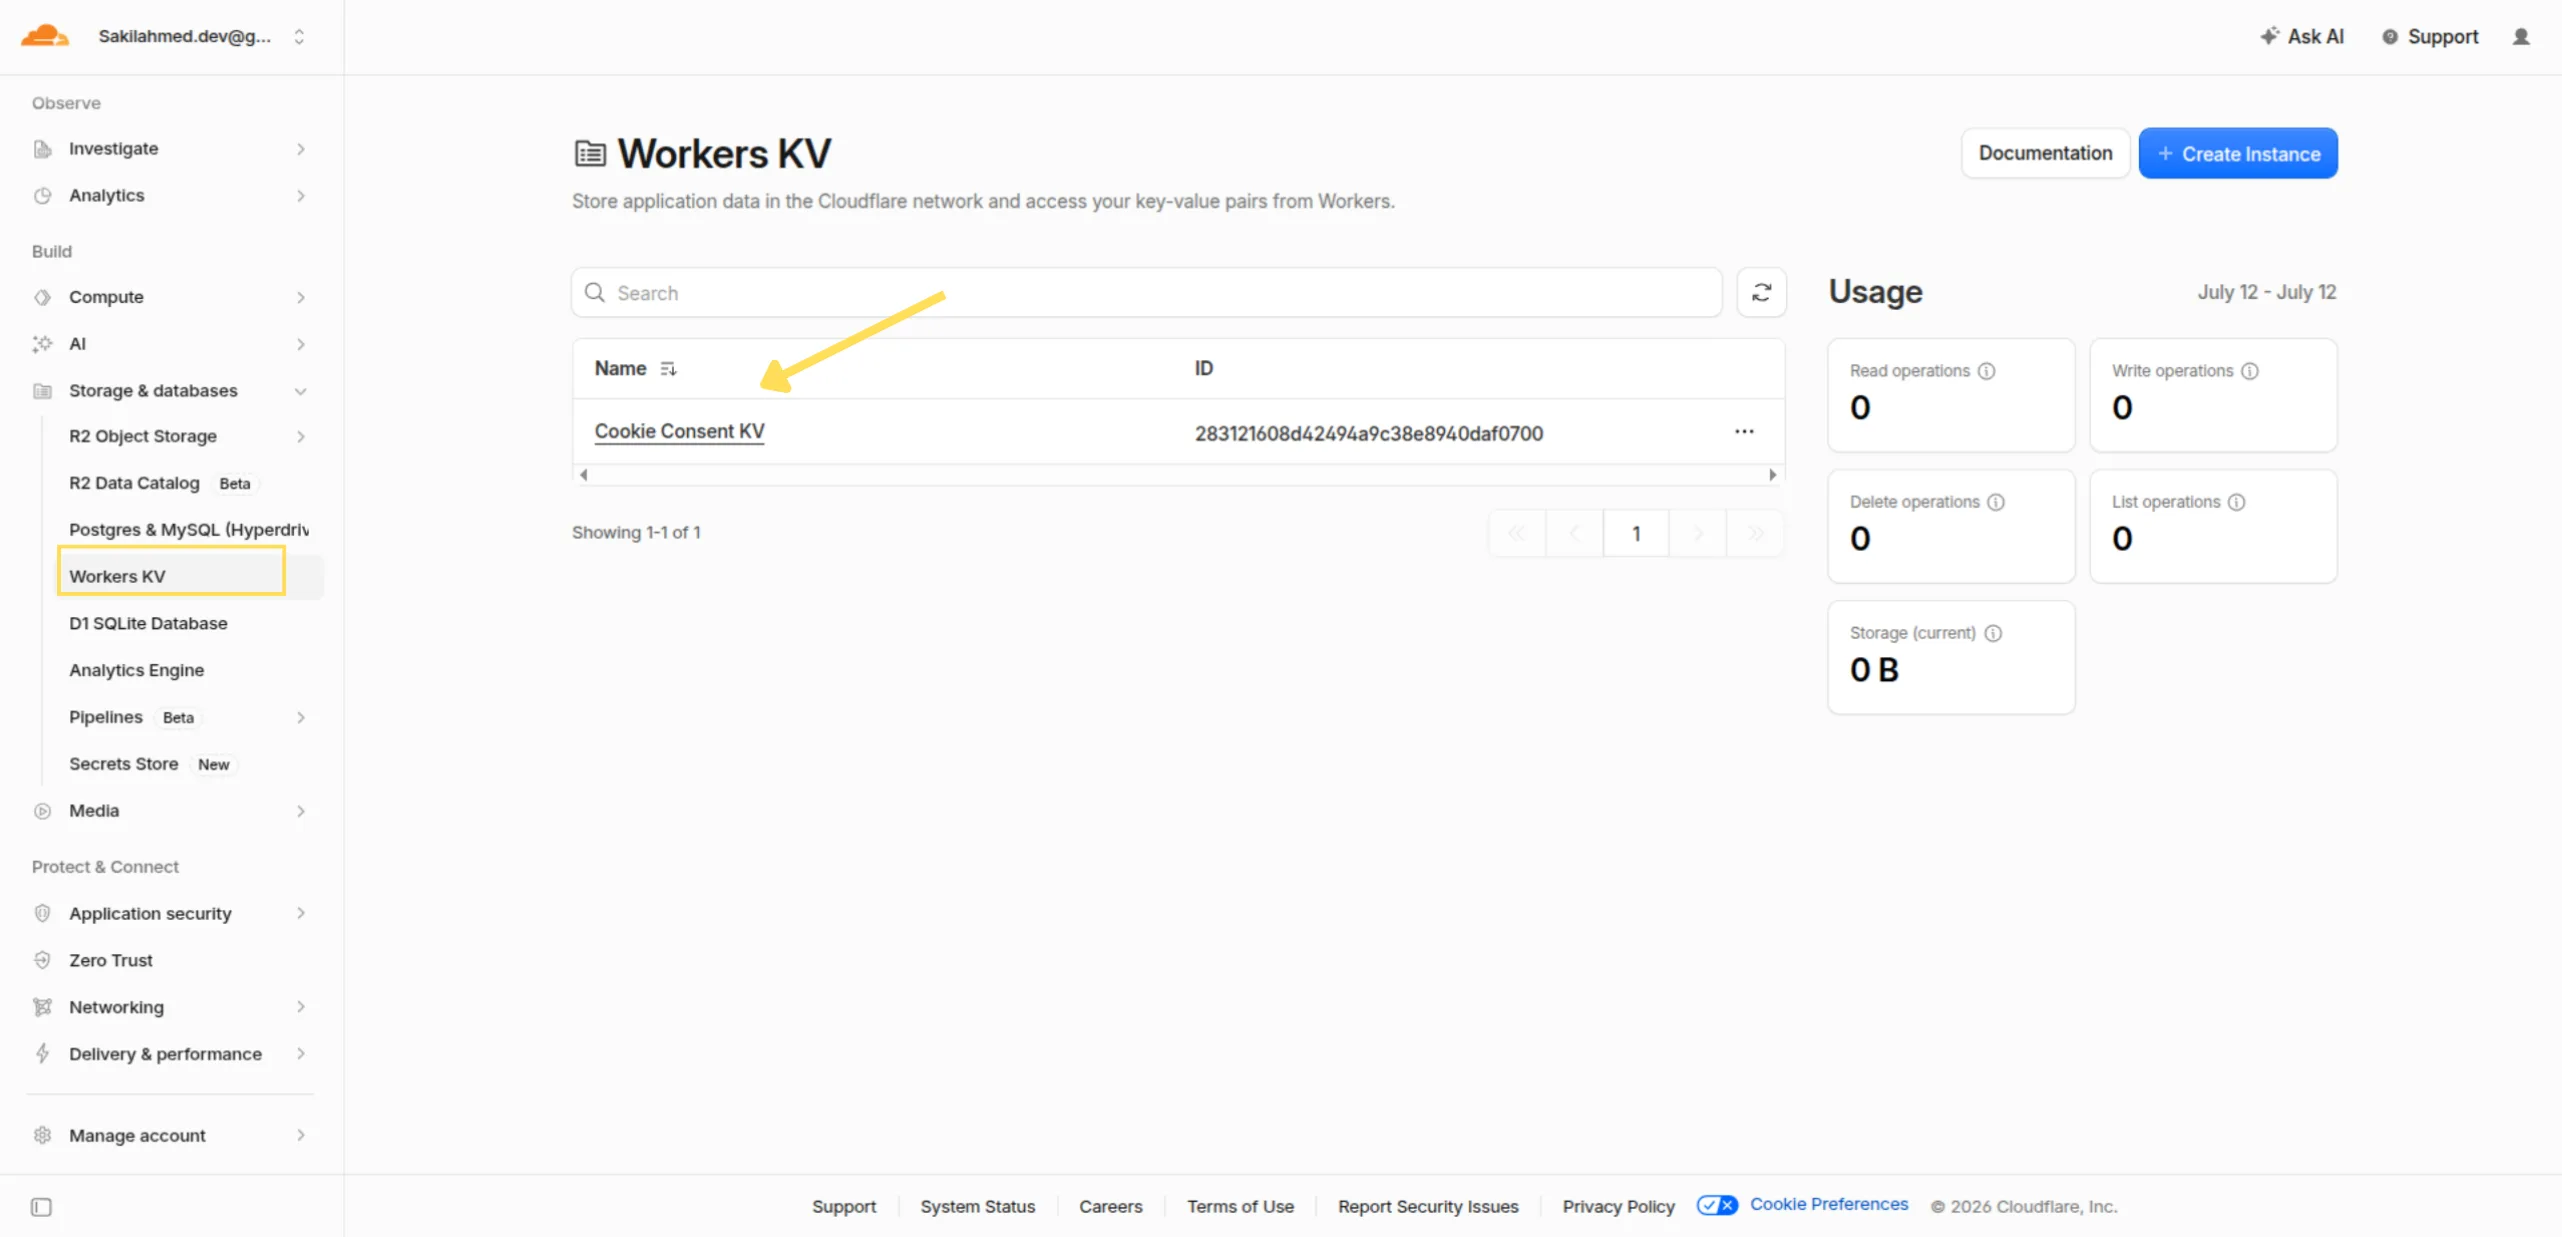Select pagination page 1

(x=1635, y=533)
